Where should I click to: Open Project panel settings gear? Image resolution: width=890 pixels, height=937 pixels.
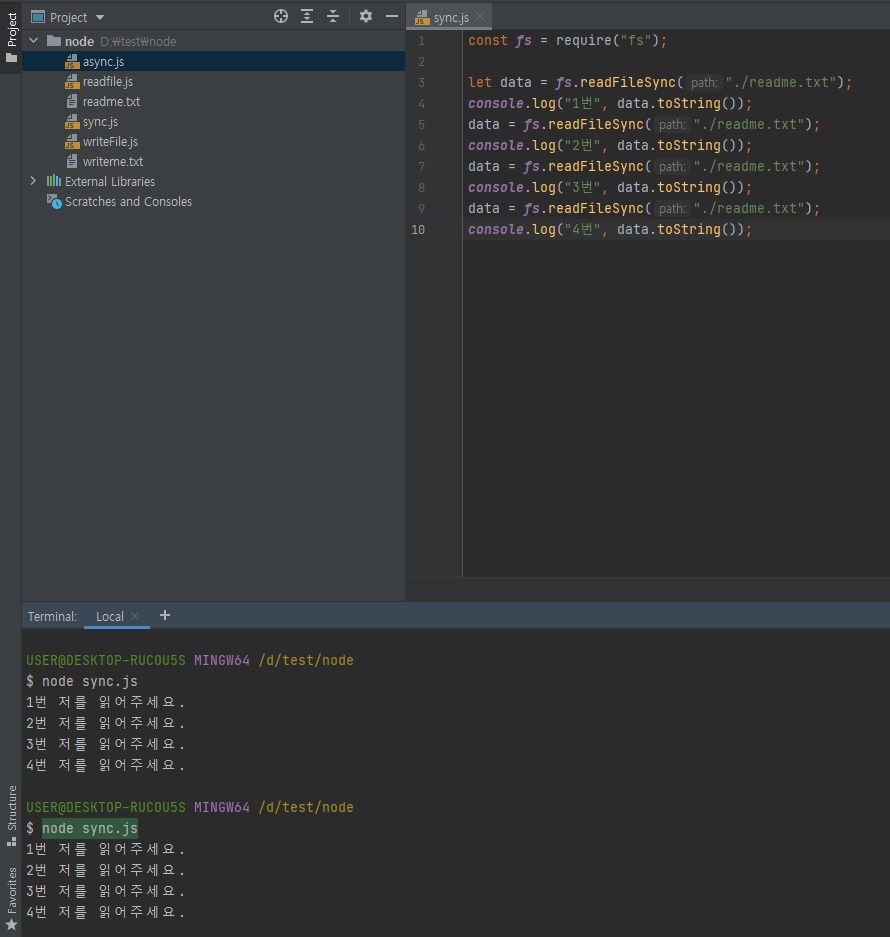pos(366,17)
